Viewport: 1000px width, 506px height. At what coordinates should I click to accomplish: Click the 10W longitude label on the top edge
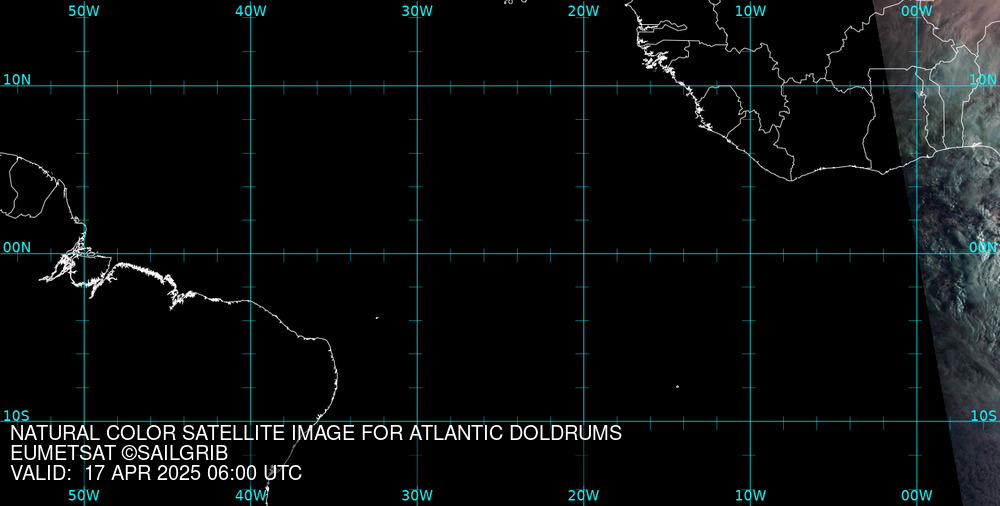750,11
